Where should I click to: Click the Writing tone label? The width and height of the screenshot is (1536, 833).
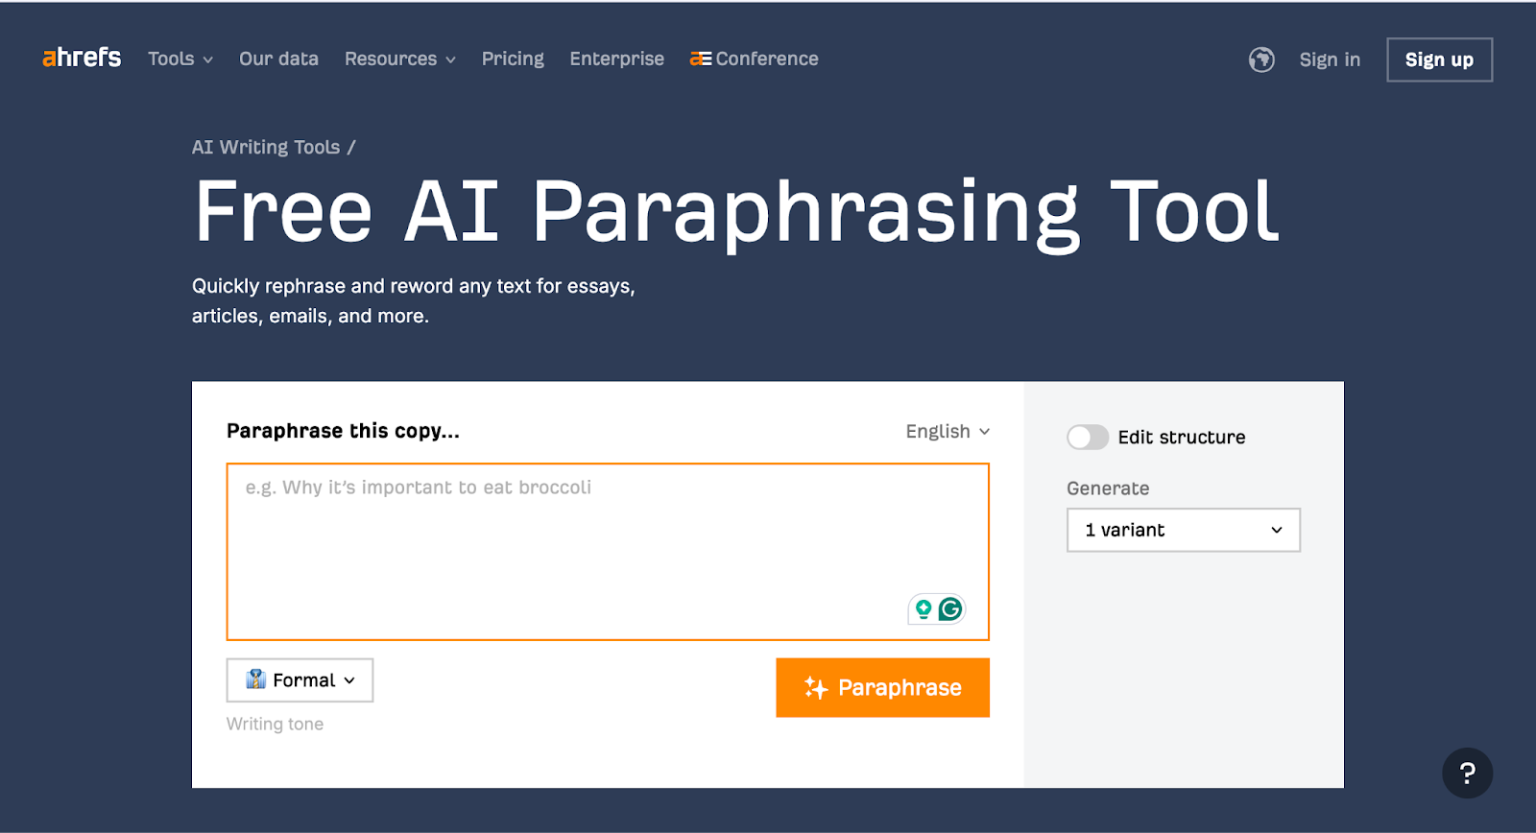point(275,724)
